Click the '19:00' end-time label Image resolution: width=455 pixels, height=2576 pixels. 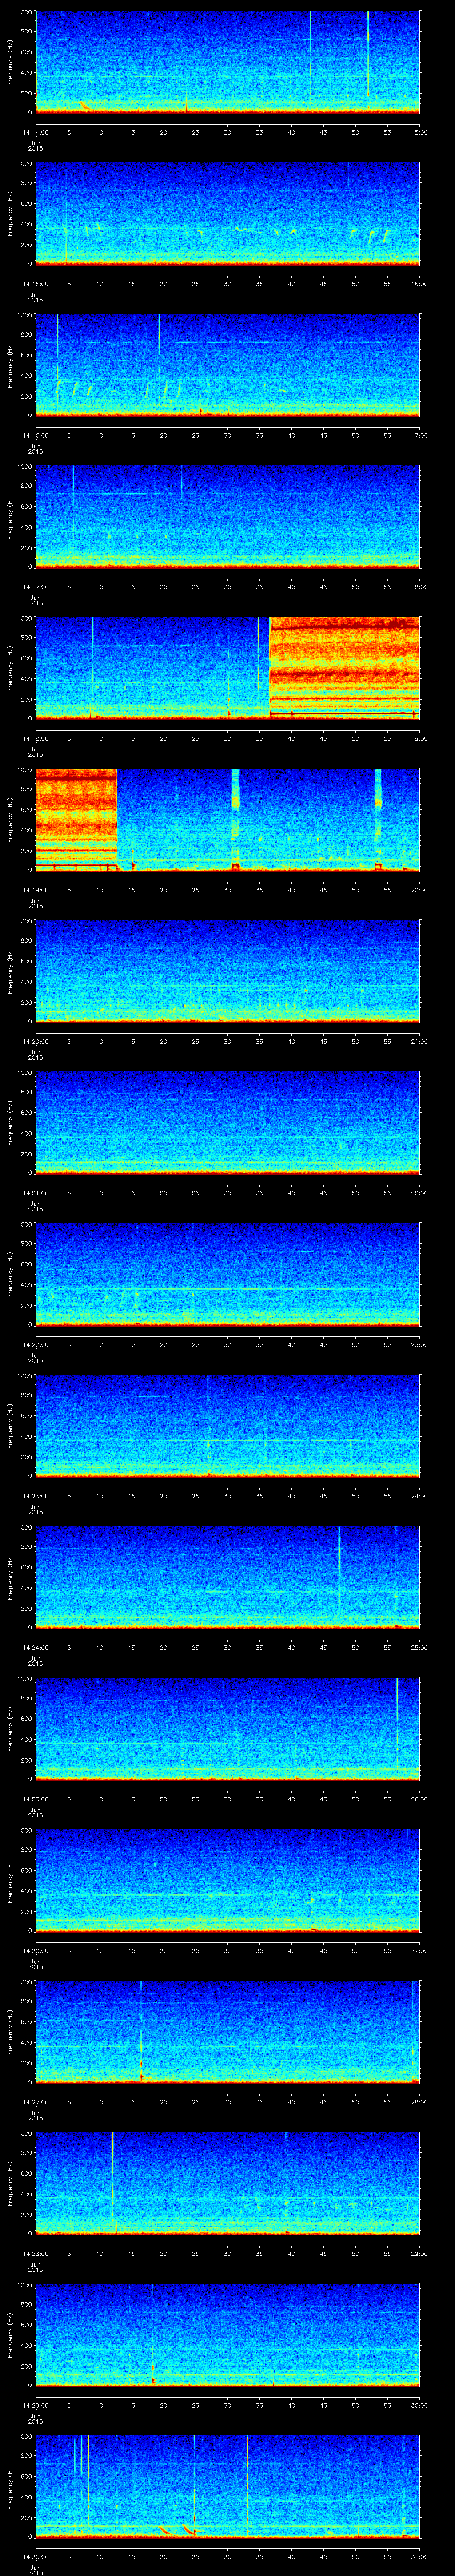coord(420,738)
